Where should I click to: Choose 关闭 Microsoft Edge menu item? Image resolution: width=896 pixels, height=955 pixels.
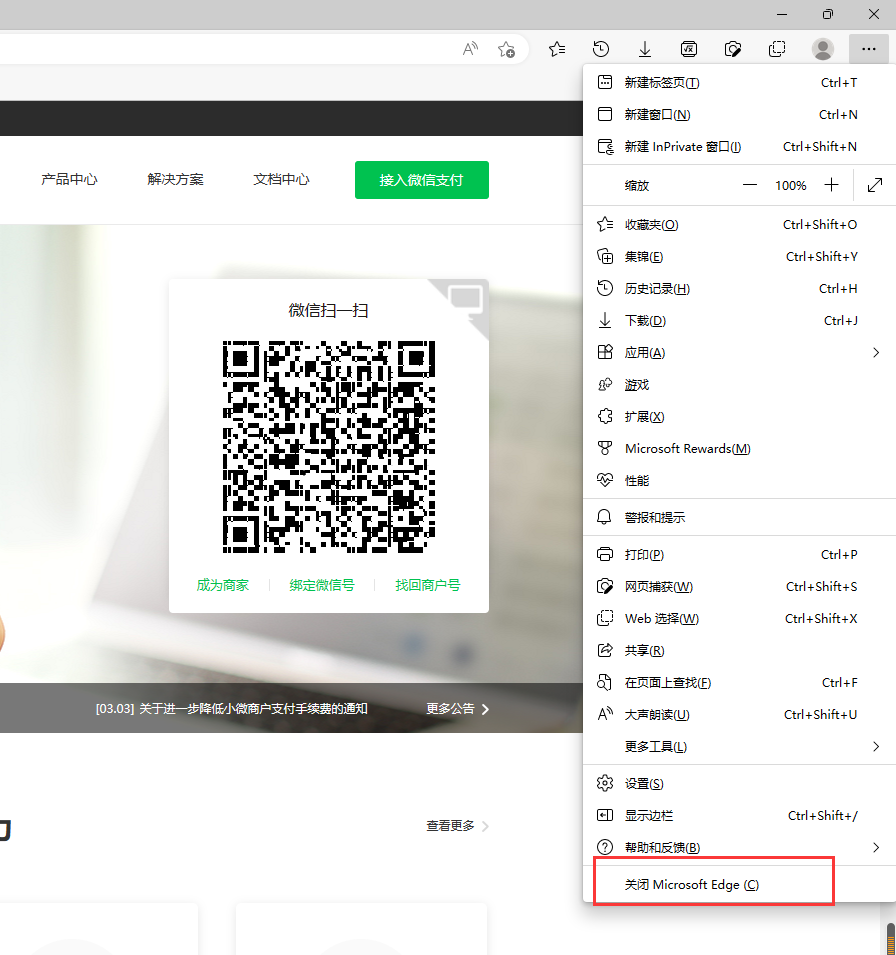point(739,884)
